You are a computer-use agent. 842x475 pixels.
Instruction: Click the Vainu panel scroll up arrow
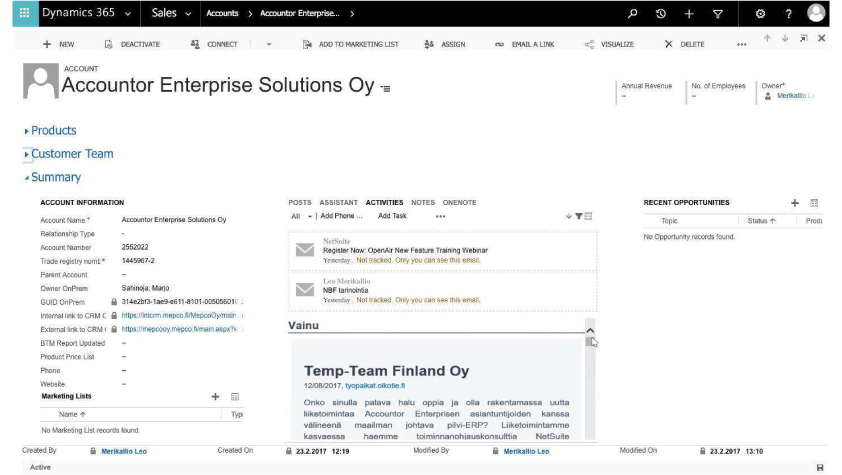[590, 331]
